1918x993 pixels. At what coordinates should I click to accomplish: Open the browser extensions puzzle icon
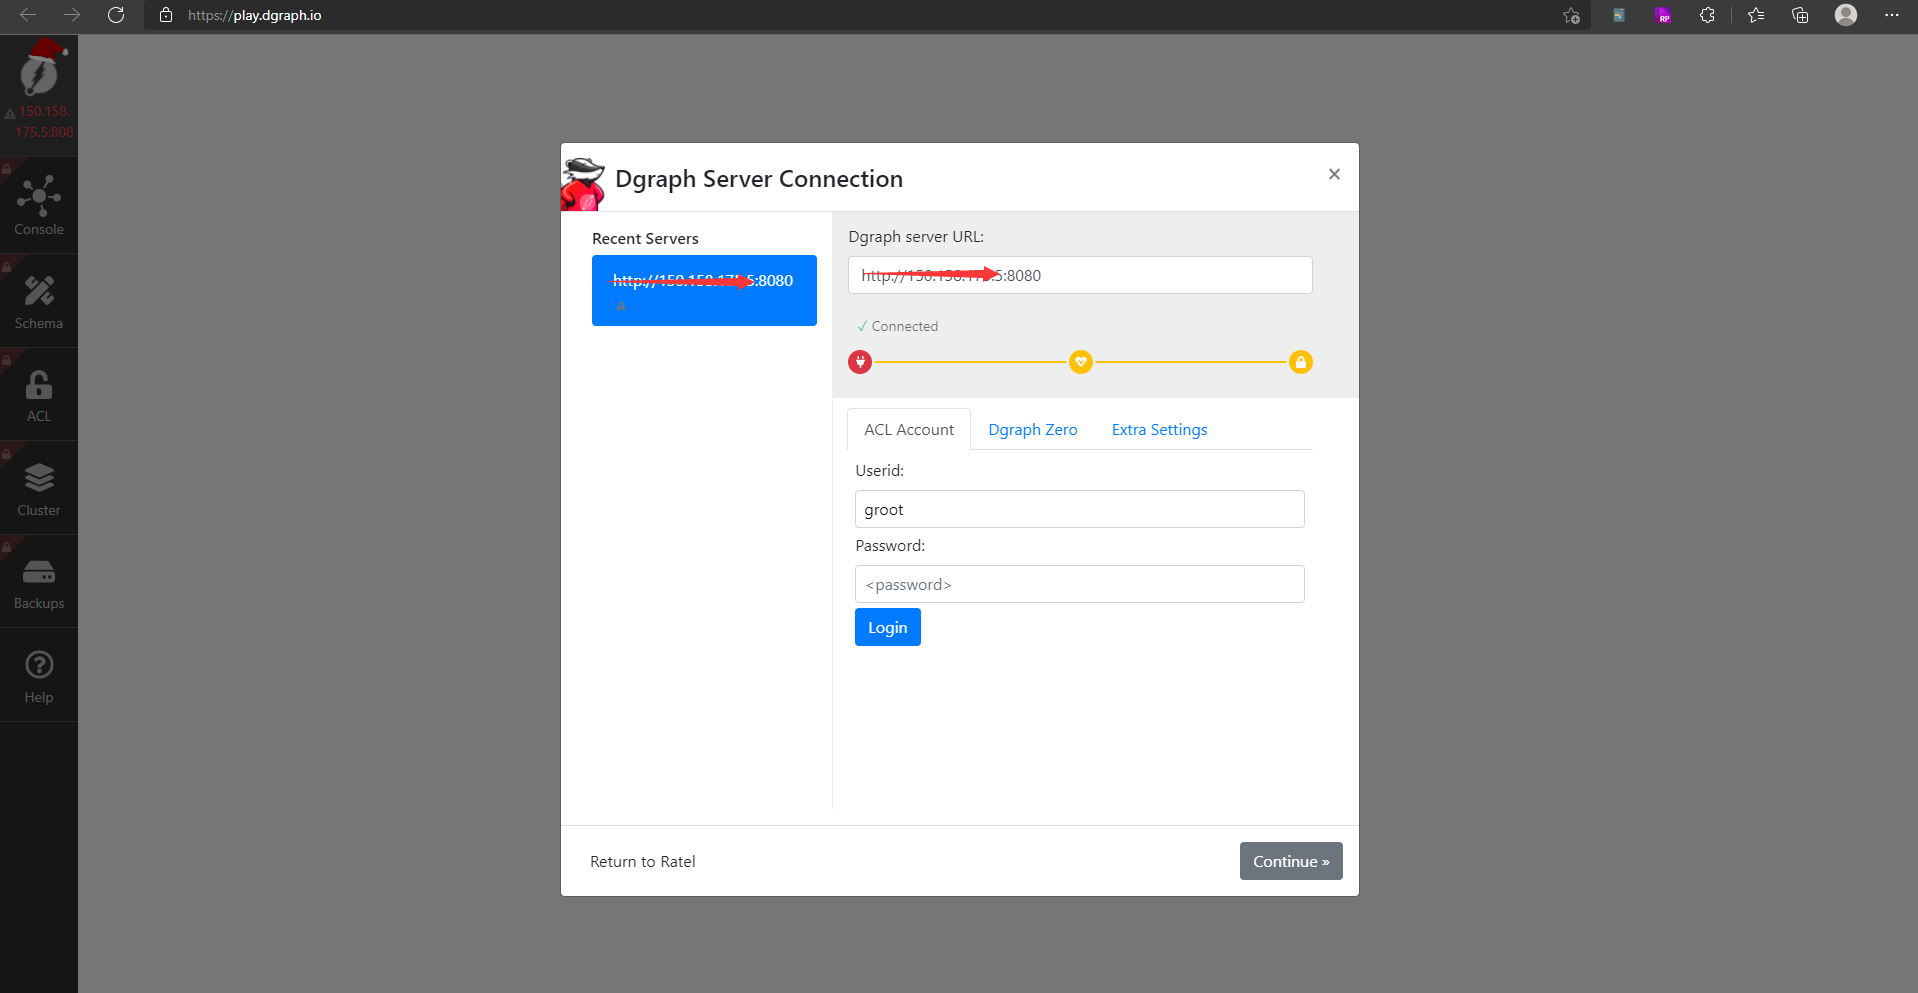click(1707, 15)
